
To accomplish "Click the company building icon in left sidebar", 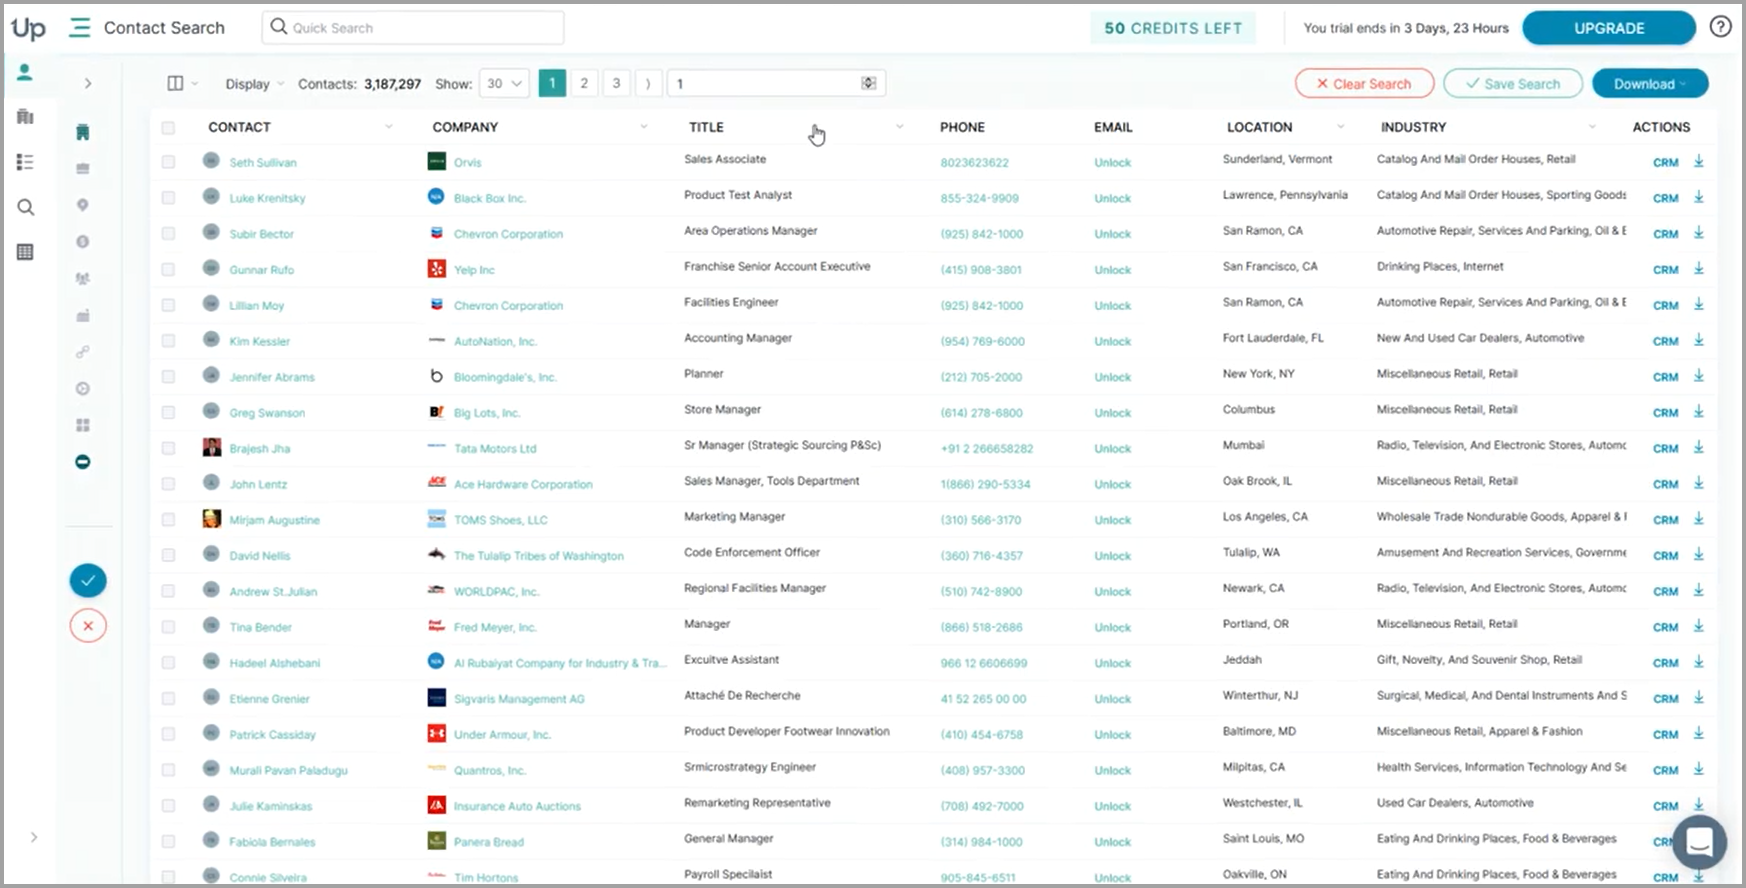I will (26, 117).
